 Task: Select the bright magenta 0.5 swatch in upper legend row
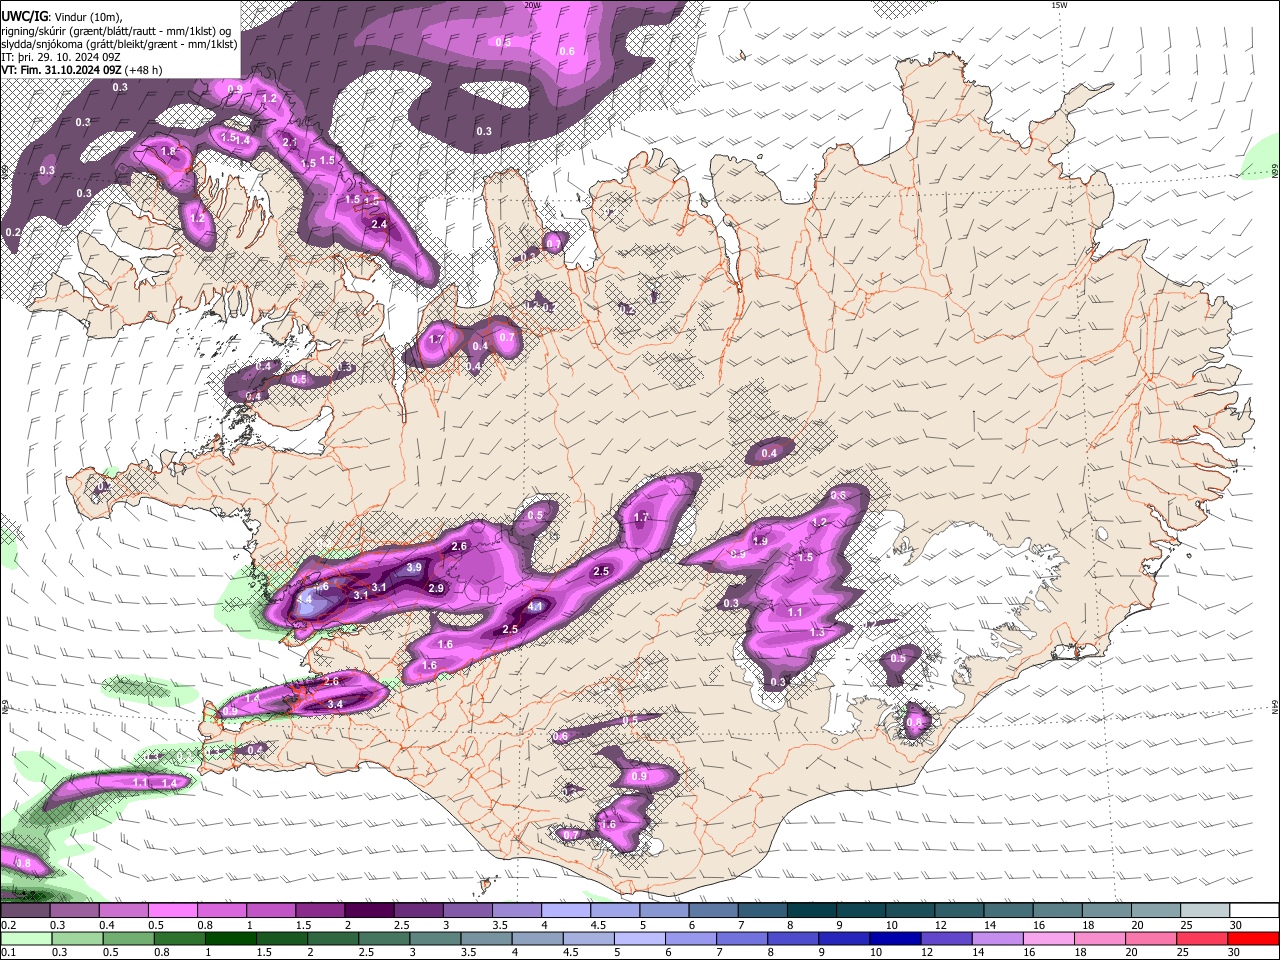tap(172, 910)
